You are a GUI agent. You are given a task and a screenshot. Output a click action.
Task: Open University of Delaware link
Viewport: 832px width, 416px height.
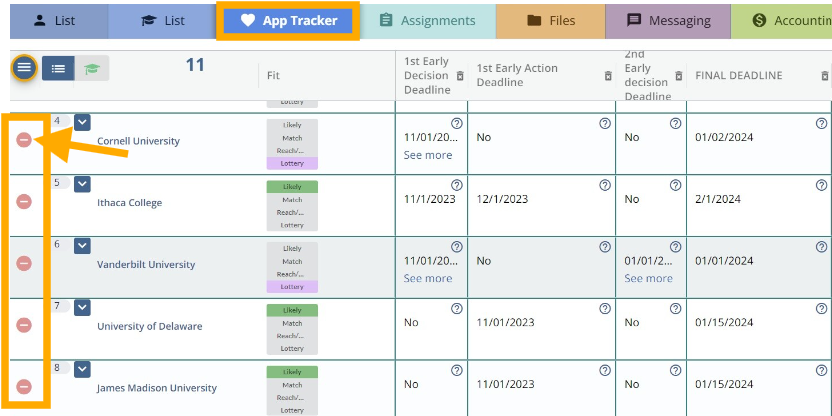point(150,326)
